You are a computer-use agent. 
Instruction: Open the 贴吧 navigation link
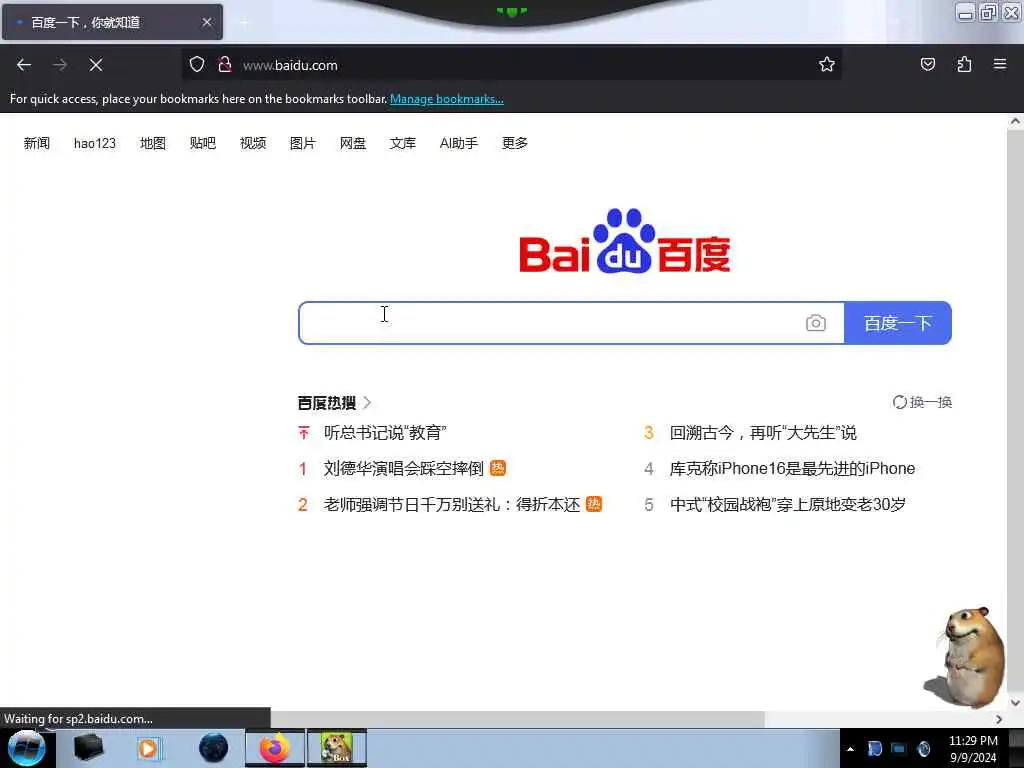point(202,143)
